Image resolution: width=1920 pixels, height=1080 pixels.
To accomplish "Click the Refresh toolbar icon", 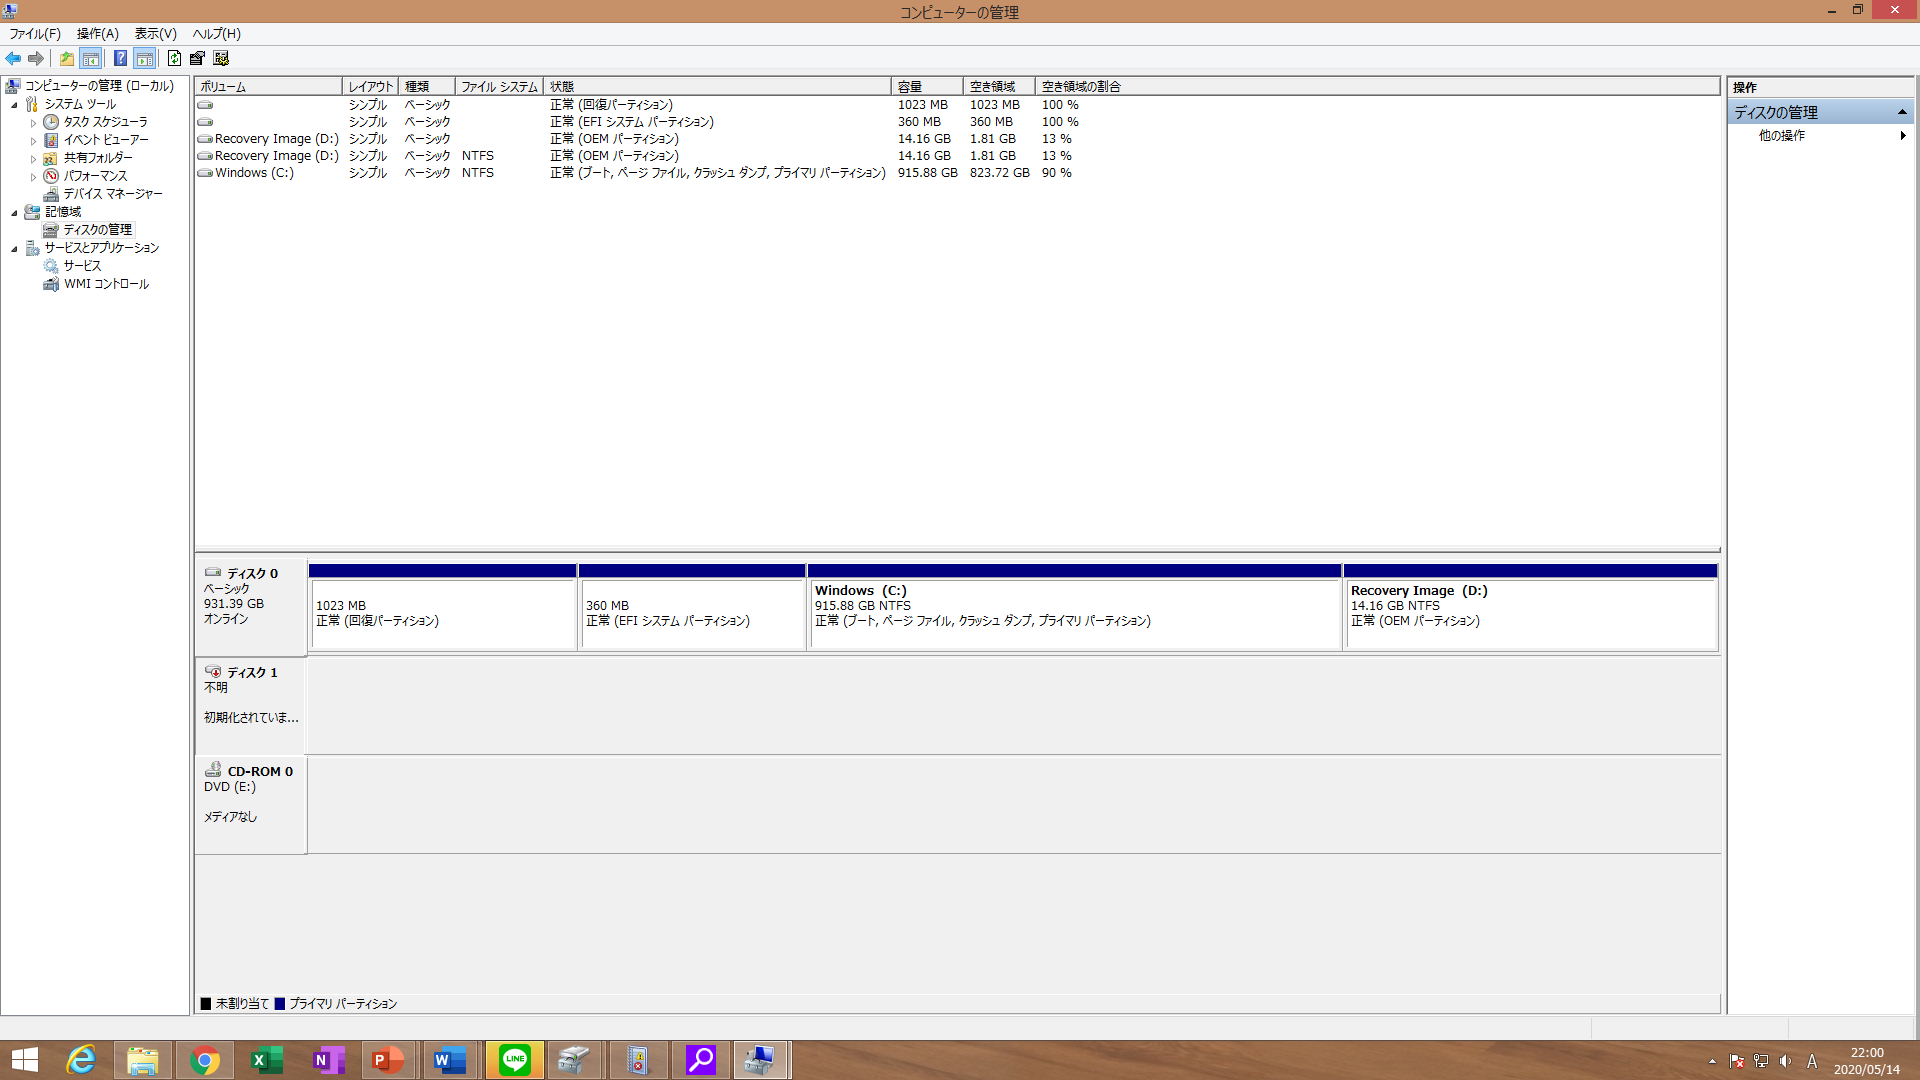I will pyautogui.click(x=174, y=58).
